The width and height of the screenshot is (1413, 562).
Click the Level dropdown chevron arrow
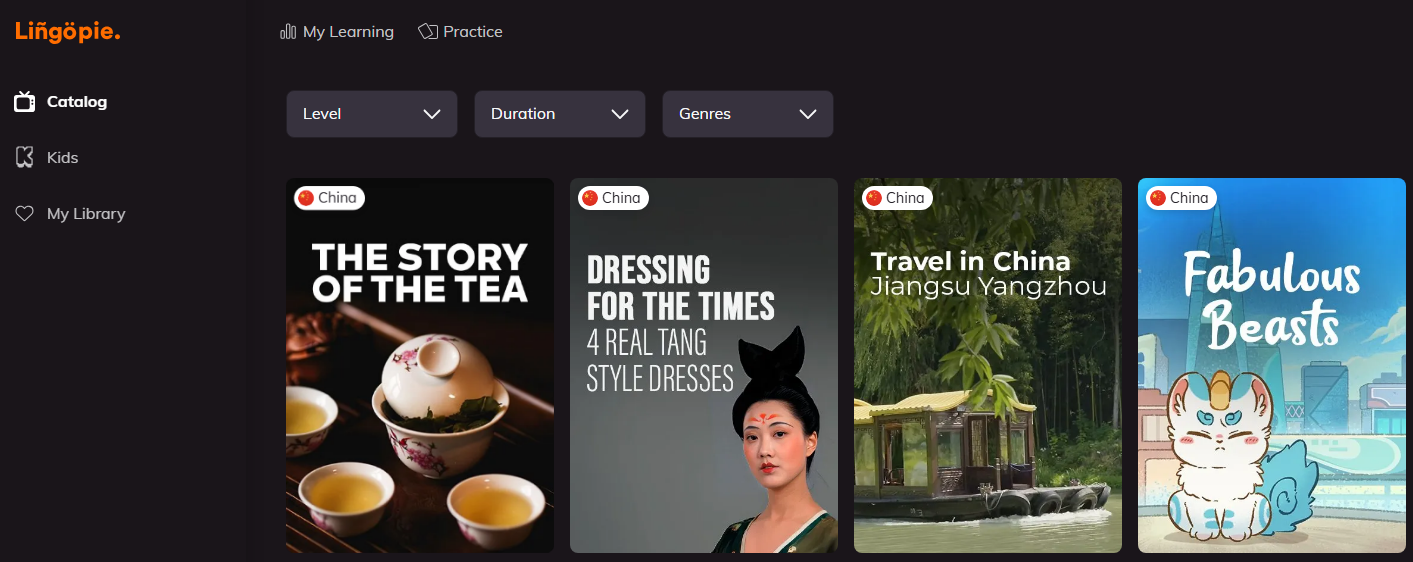pos(432,114)
